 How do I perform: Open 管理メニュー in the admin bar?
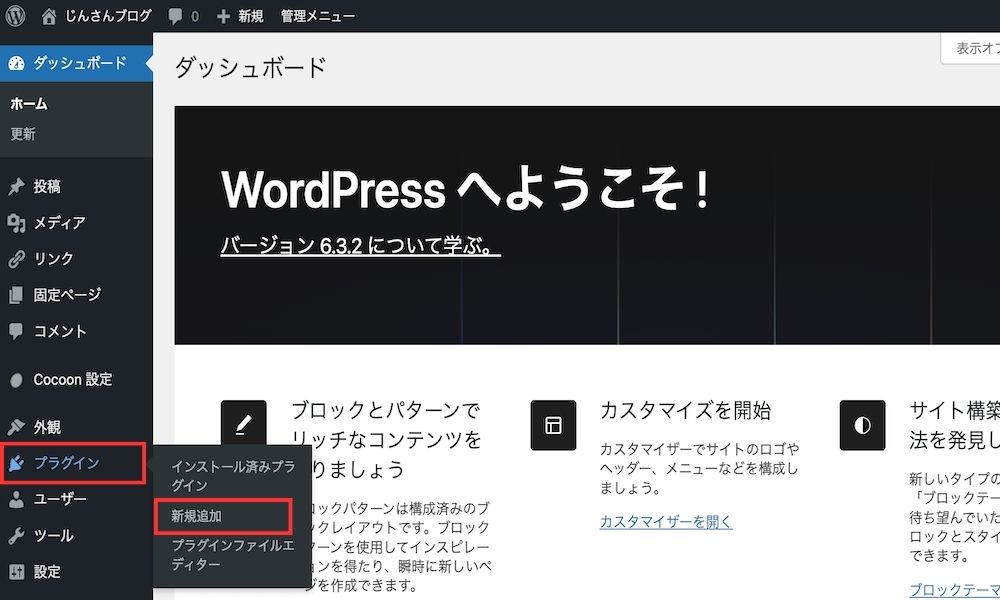[x=318, y=17]
